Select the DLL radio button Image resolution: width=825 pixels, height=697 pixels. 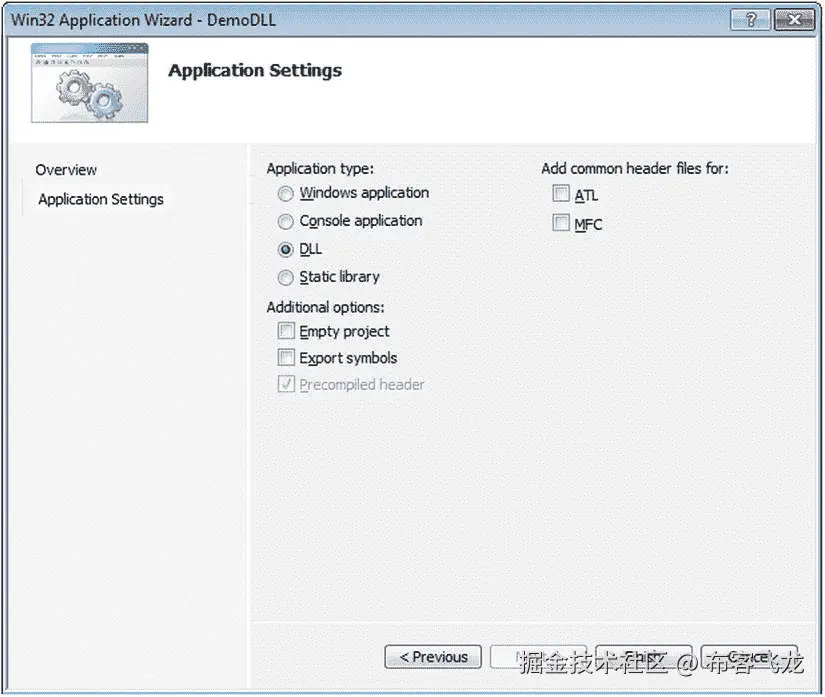pyautogui.click(x=285, y=249)
